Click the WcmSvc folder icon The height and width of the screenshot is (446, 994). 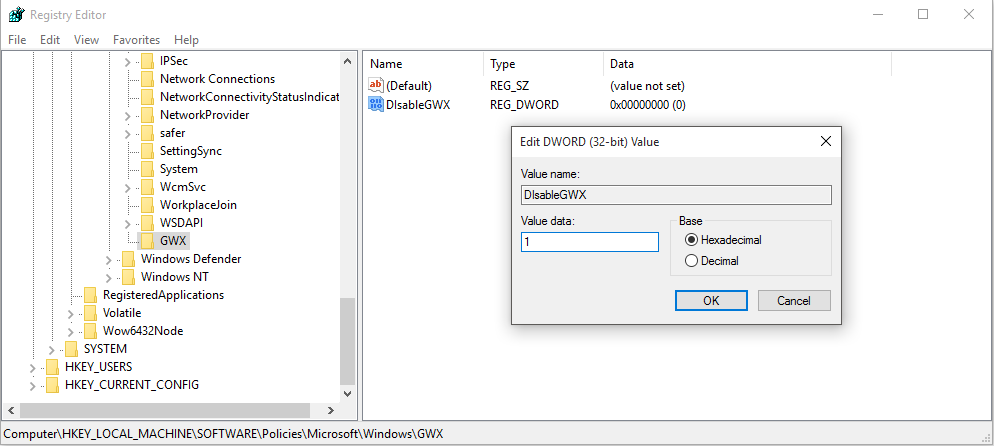147,187
